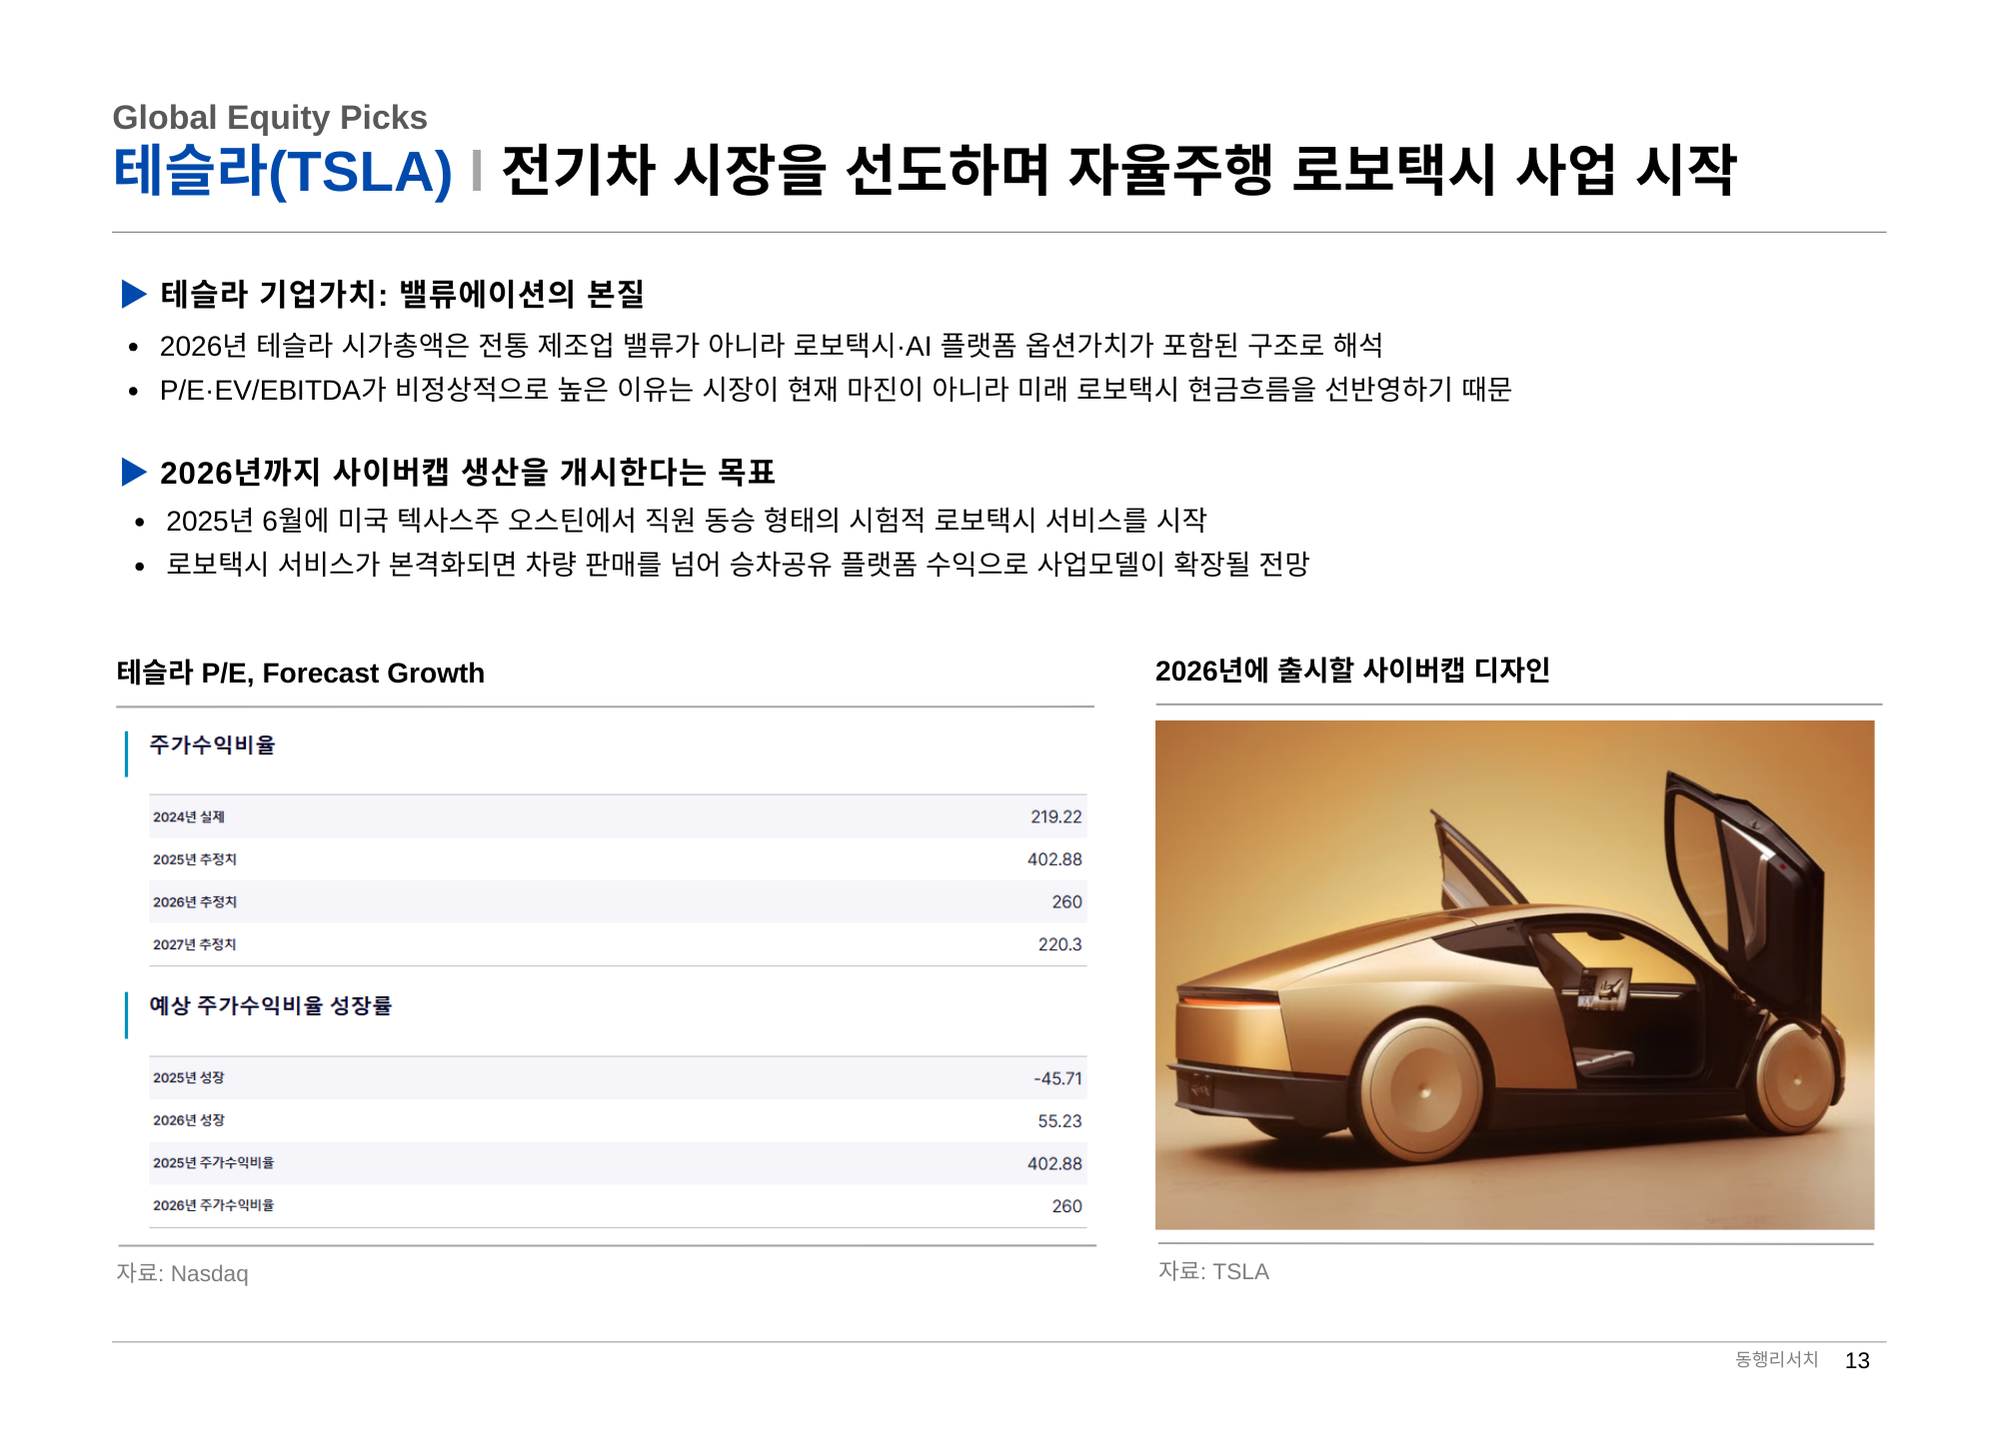Screen dimensions: 2000x1438
Task: Click the Global Equity Picks header
Action: (x=269, y=117)
